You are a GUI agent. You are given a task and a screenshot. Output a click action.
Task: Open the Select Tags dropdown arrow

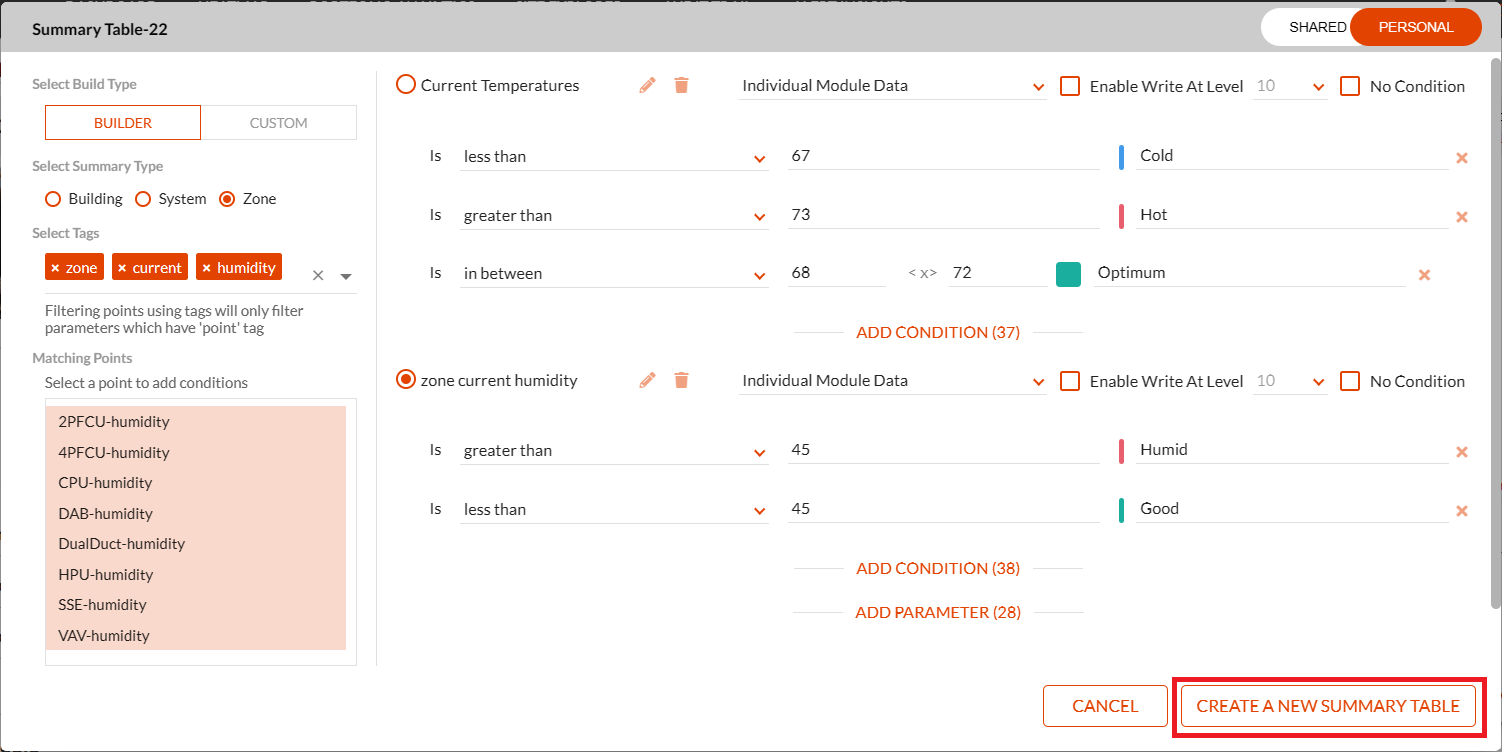[346, 276]
